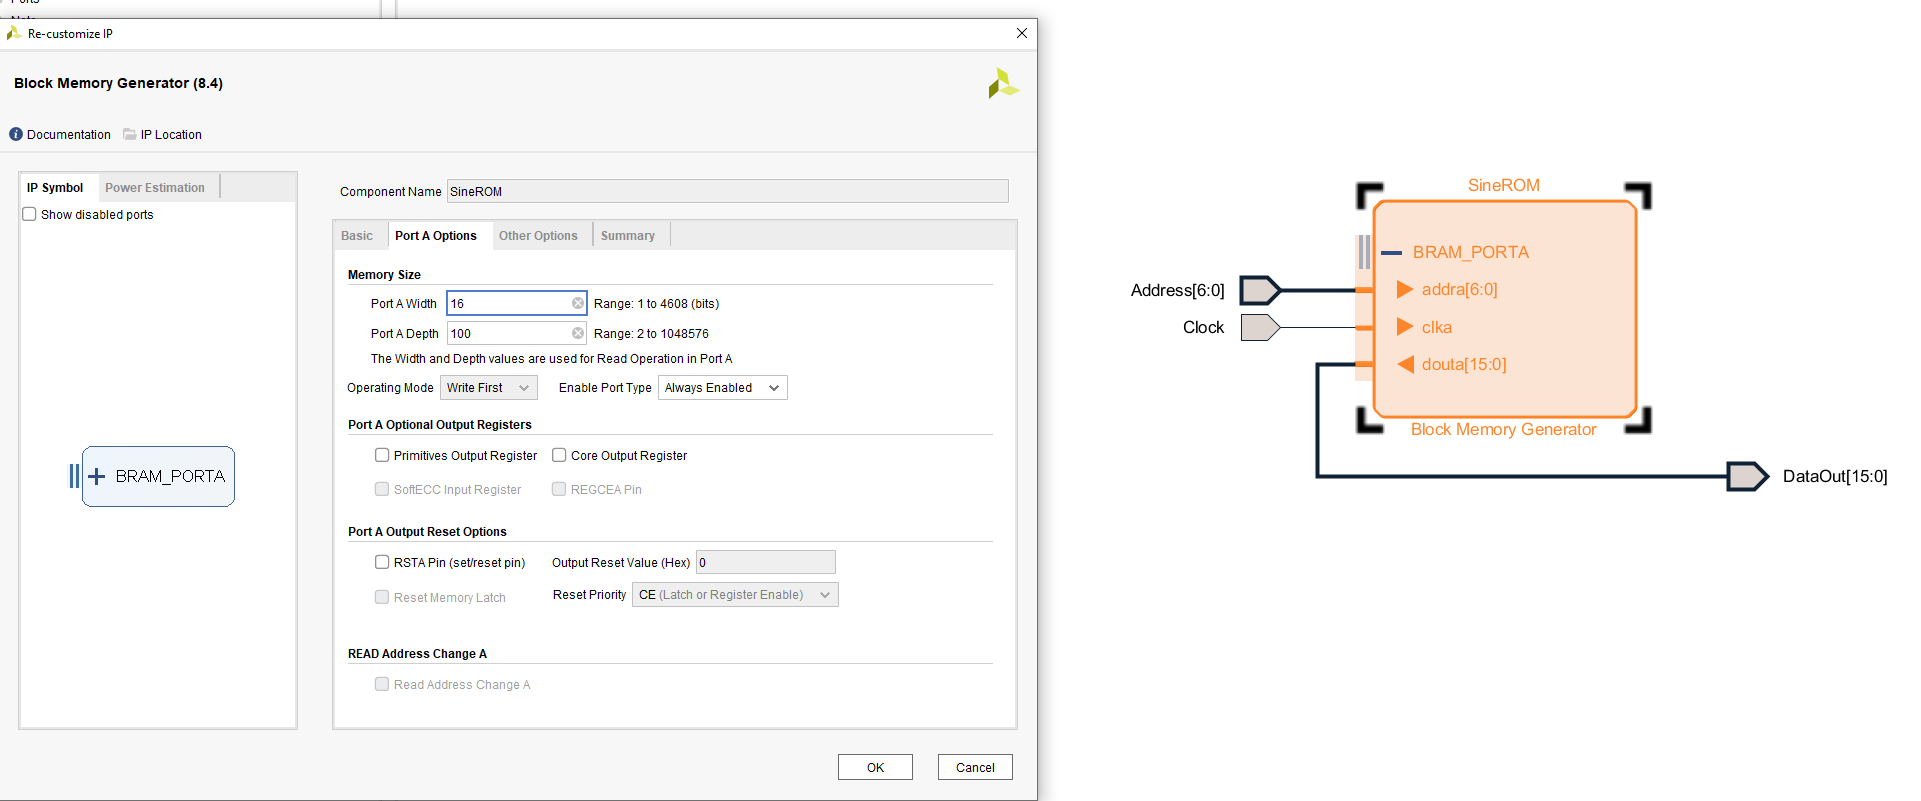Click the bus interface bars beside BRAM_PORTA symbol

[74, 476]
